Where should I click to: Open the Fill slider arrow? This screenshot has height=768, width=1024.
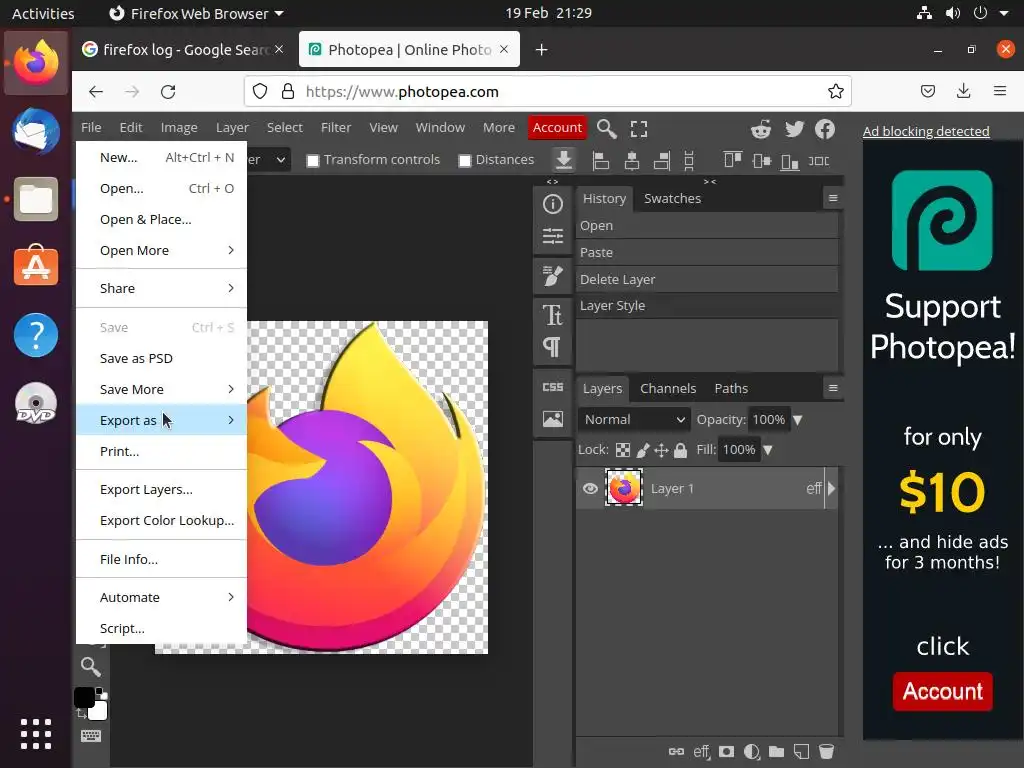(768, 450)
